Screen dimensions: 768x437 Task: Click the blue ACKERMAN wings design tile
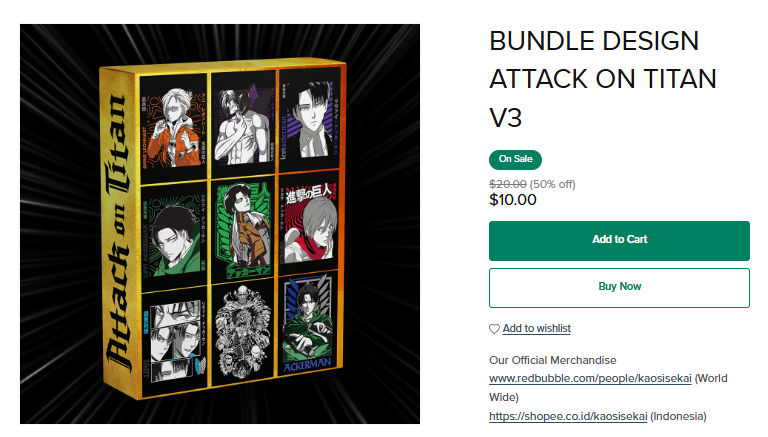tap(309, 324)
